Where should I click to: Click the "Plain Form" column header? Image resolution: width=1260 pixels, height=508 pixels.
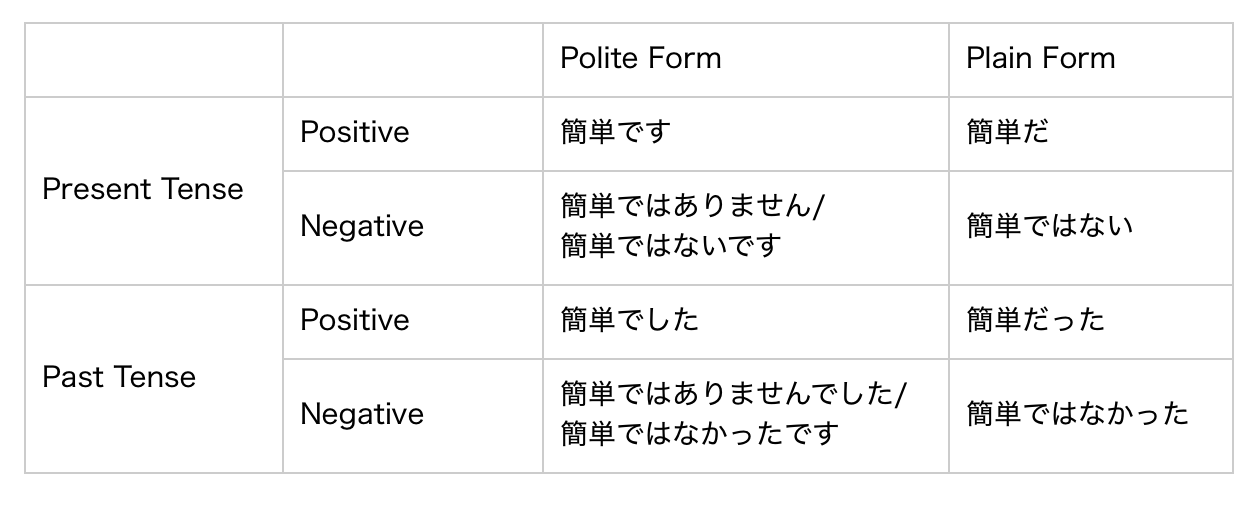coord(1040,58)
